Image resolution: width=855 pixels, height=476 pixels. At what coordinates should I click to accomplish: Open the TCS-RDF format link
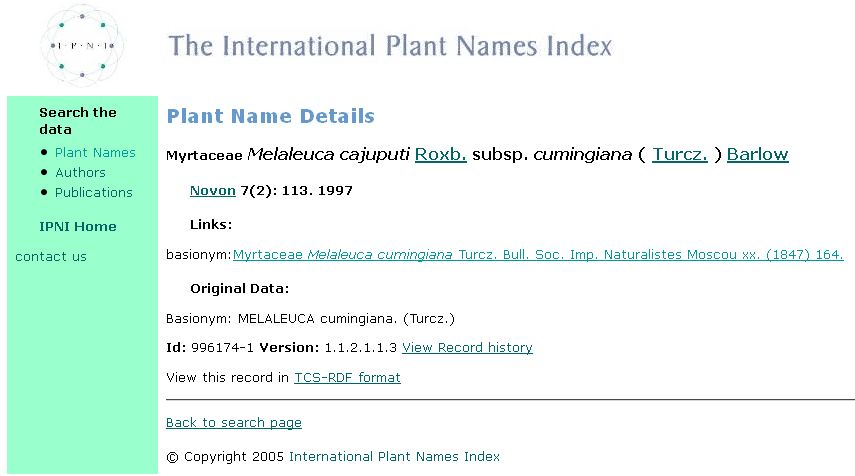click(x=347, y=378)
